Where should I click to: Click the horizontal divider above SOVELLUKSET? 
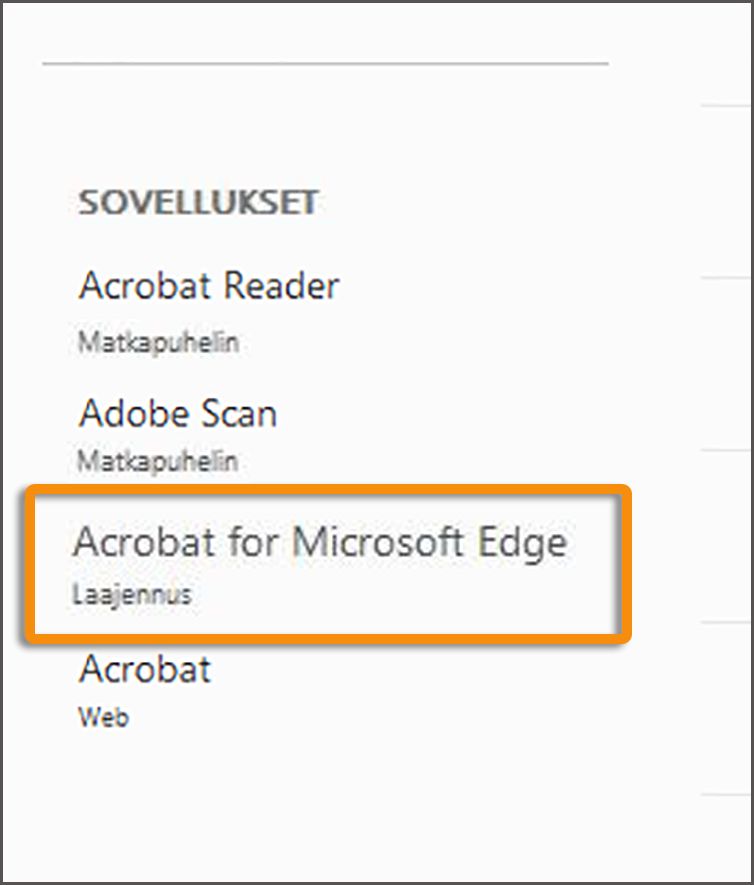coord(325,64)
